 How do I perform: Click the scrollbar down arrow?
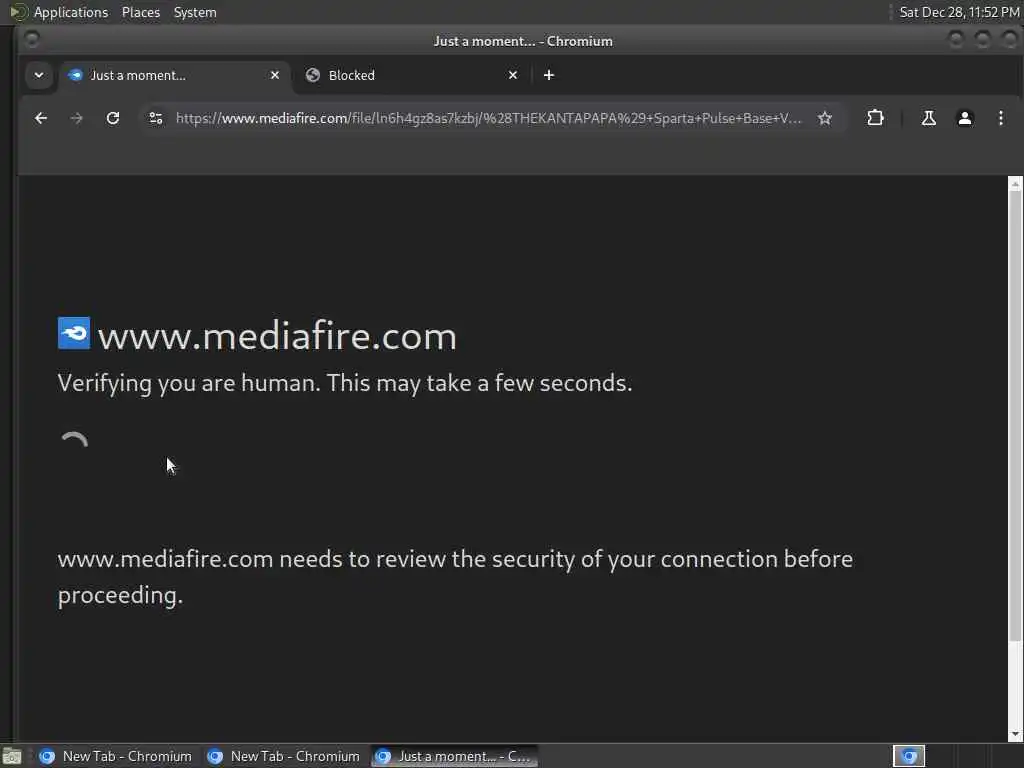pyautogui.click(x=1015, y=735)
